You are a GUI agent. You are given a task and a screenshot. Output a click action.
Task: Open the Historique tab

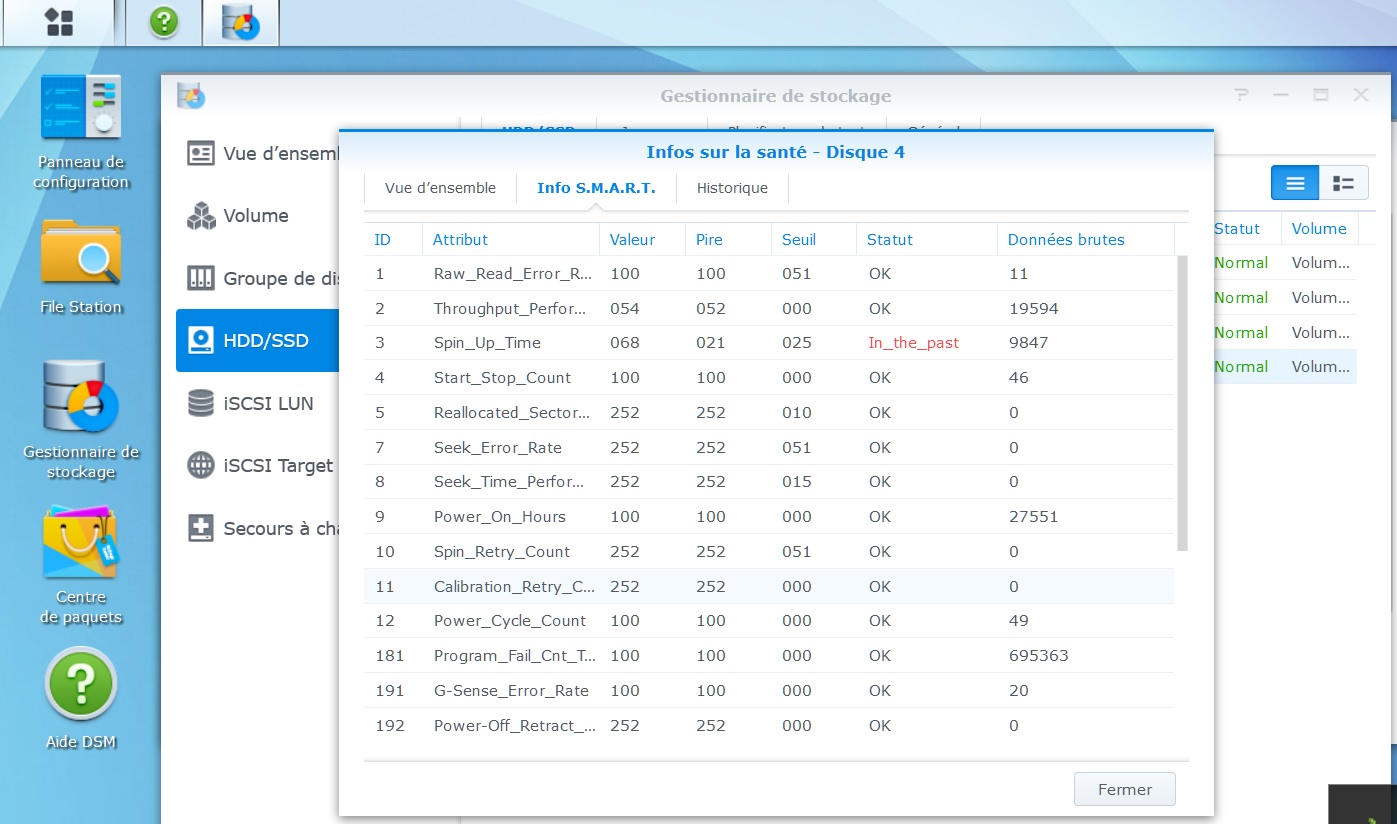(732, 188)
